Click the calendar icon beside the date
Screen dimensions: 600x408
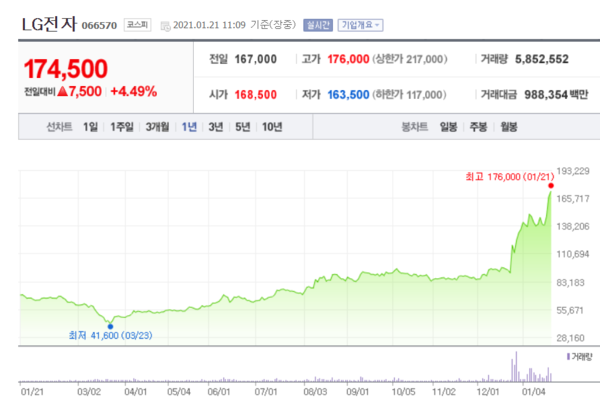(165, 26)
